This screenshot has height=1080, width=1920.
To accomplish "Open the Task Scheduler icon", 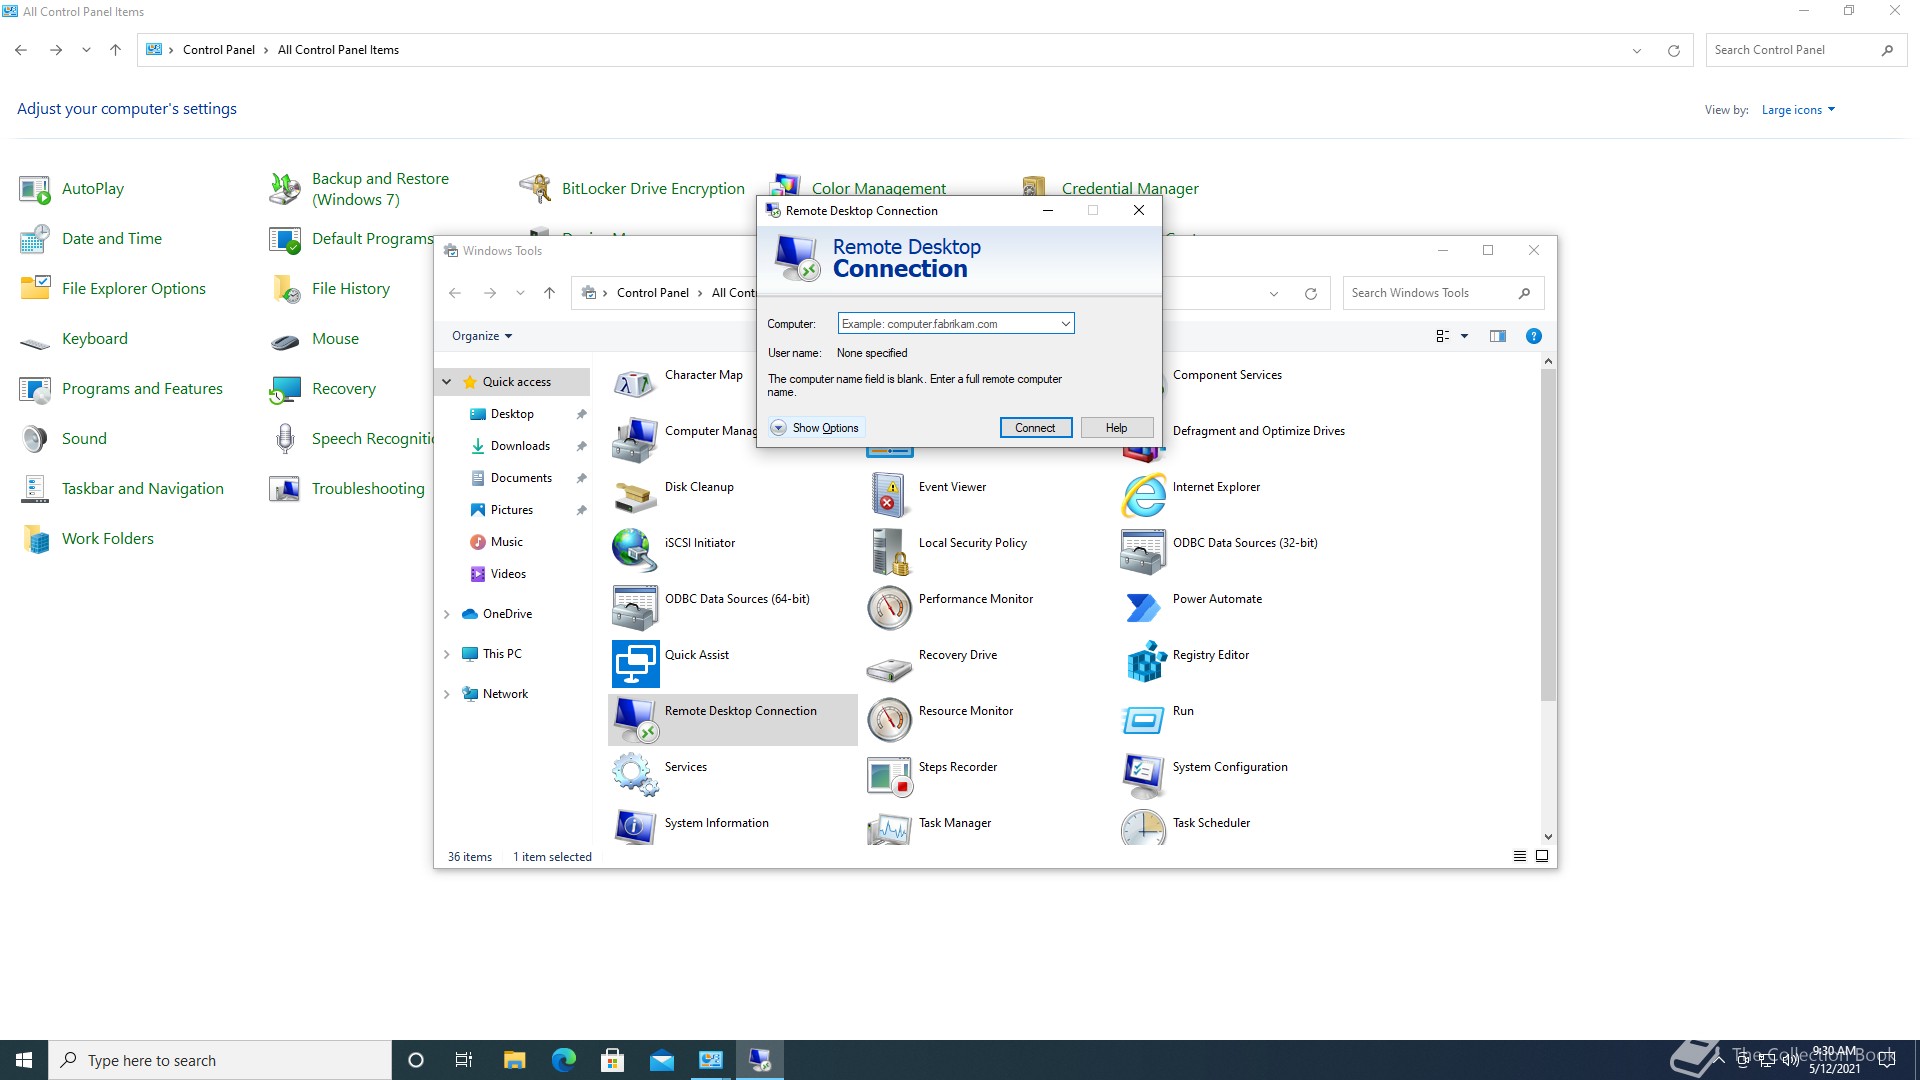I will tap(1143, 828).
